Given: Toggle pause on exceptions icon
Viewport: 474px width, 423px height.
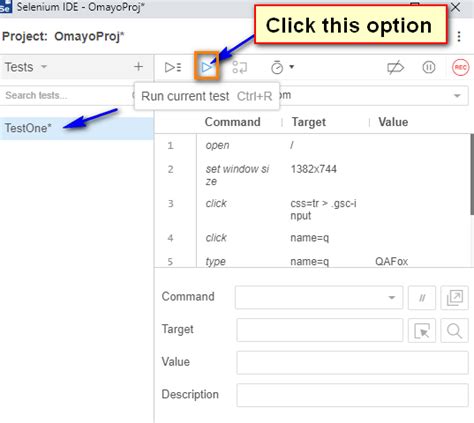Looking at the screenshot, I should (429, 68).
